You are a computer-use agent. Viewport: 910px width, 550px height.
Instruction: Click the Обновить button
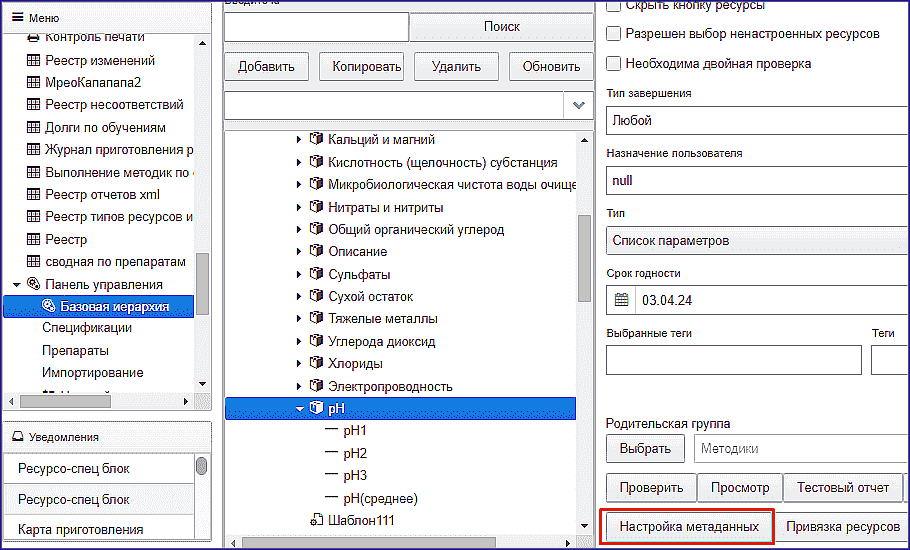point(551,66)
